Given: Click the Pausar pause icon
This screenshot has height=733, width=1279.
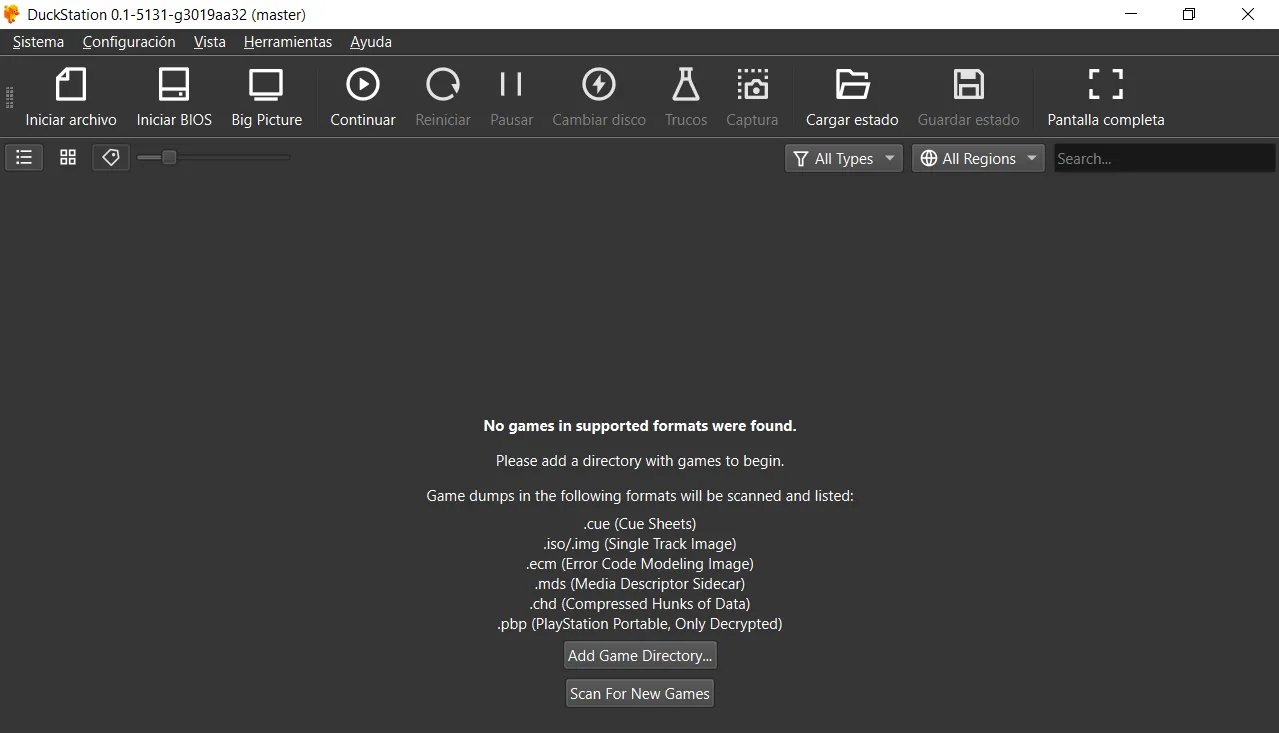Looking at the screenshot, I should [511, 85].
